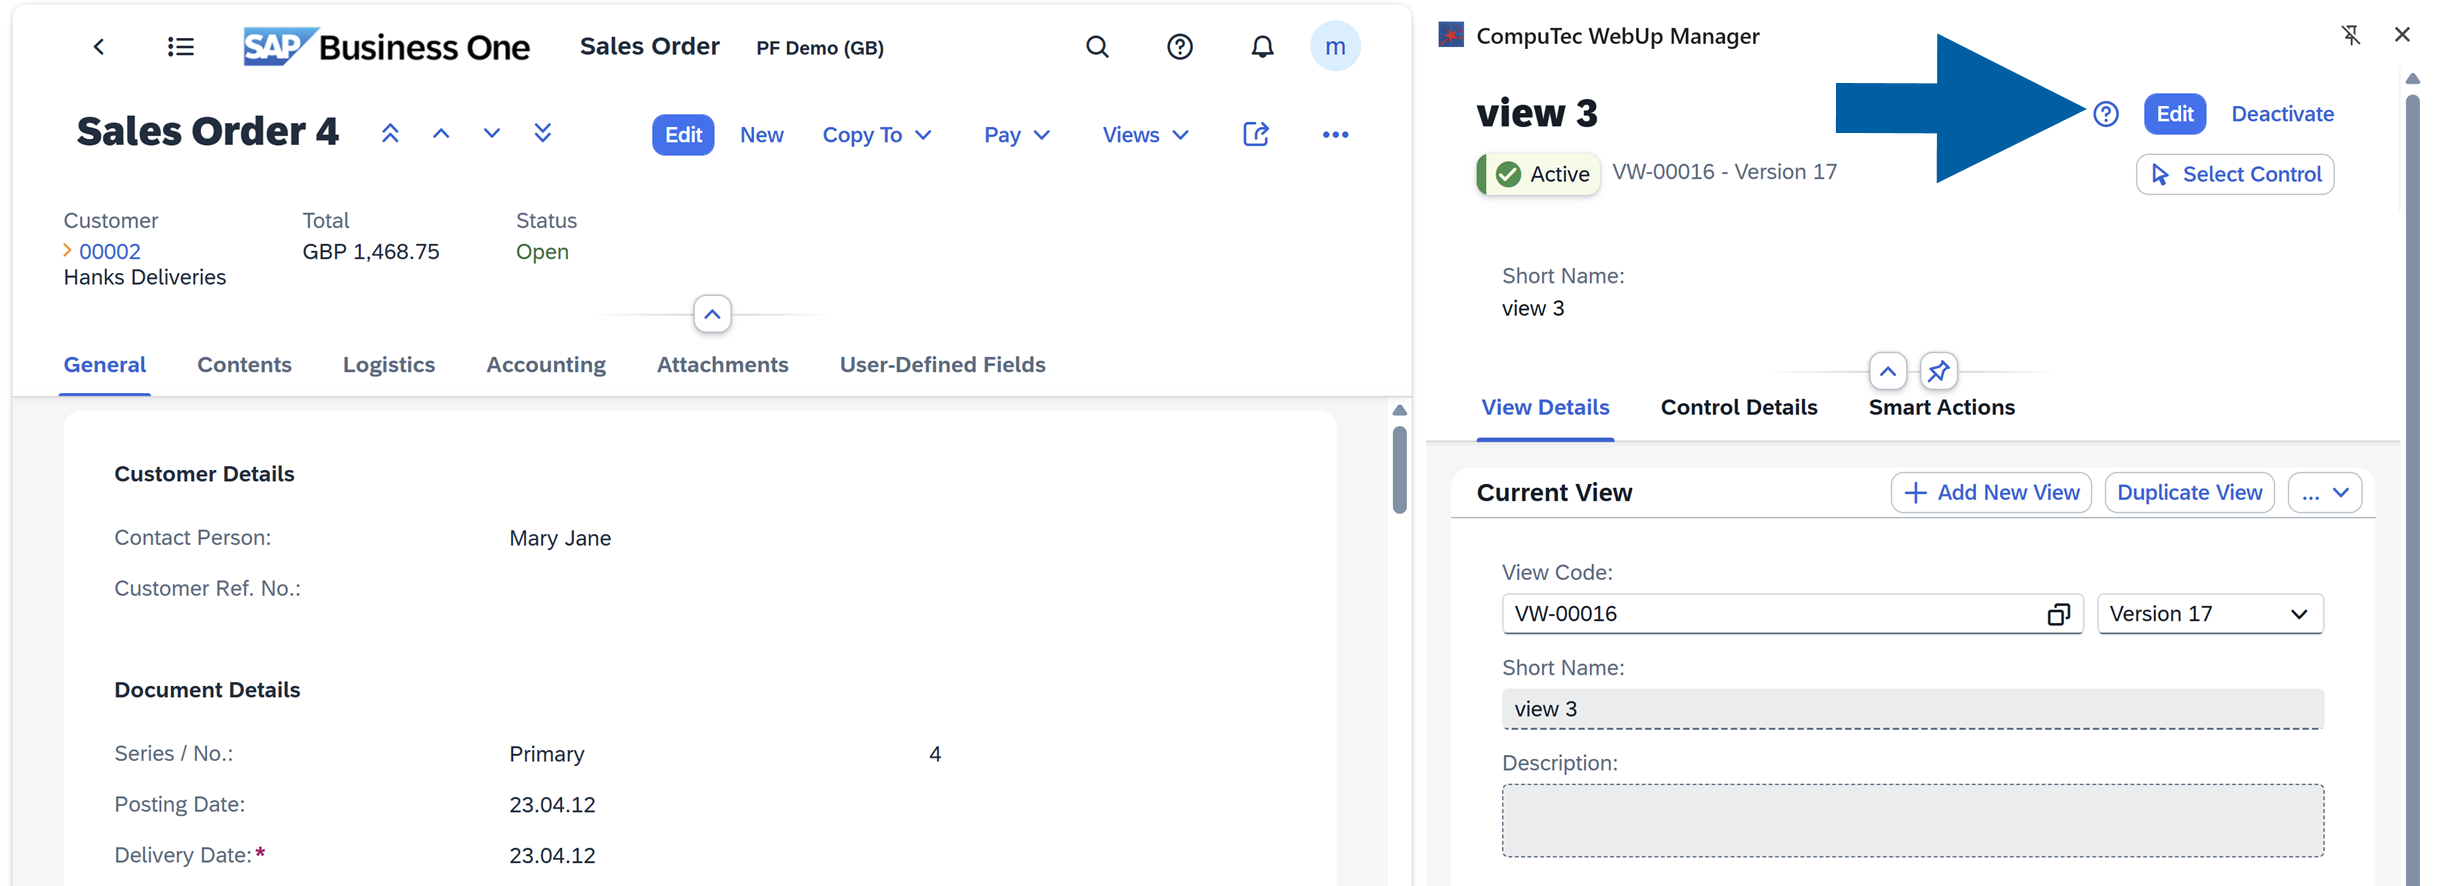Click New sales order button
Image resolution: width=2439 pixels, height=886 pixels.
[x=761, y=135]
